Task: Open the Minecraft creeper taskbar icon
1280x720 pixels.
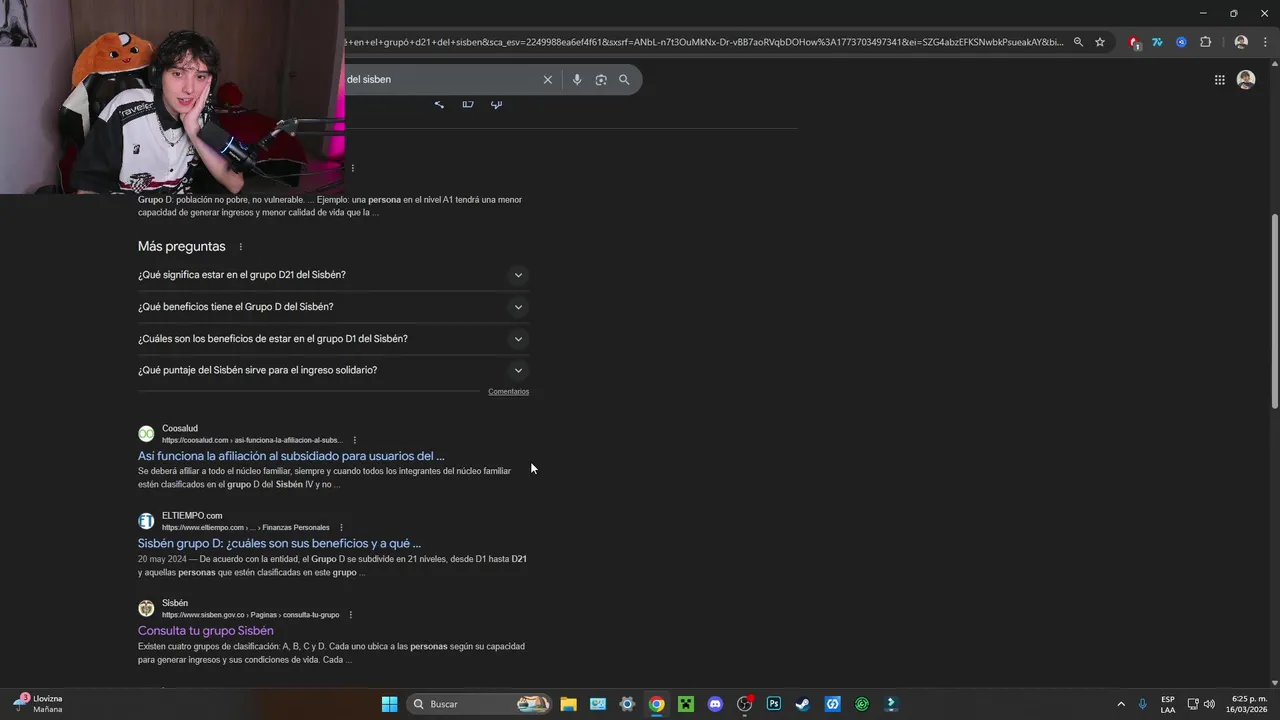Action: coord(685,704)
